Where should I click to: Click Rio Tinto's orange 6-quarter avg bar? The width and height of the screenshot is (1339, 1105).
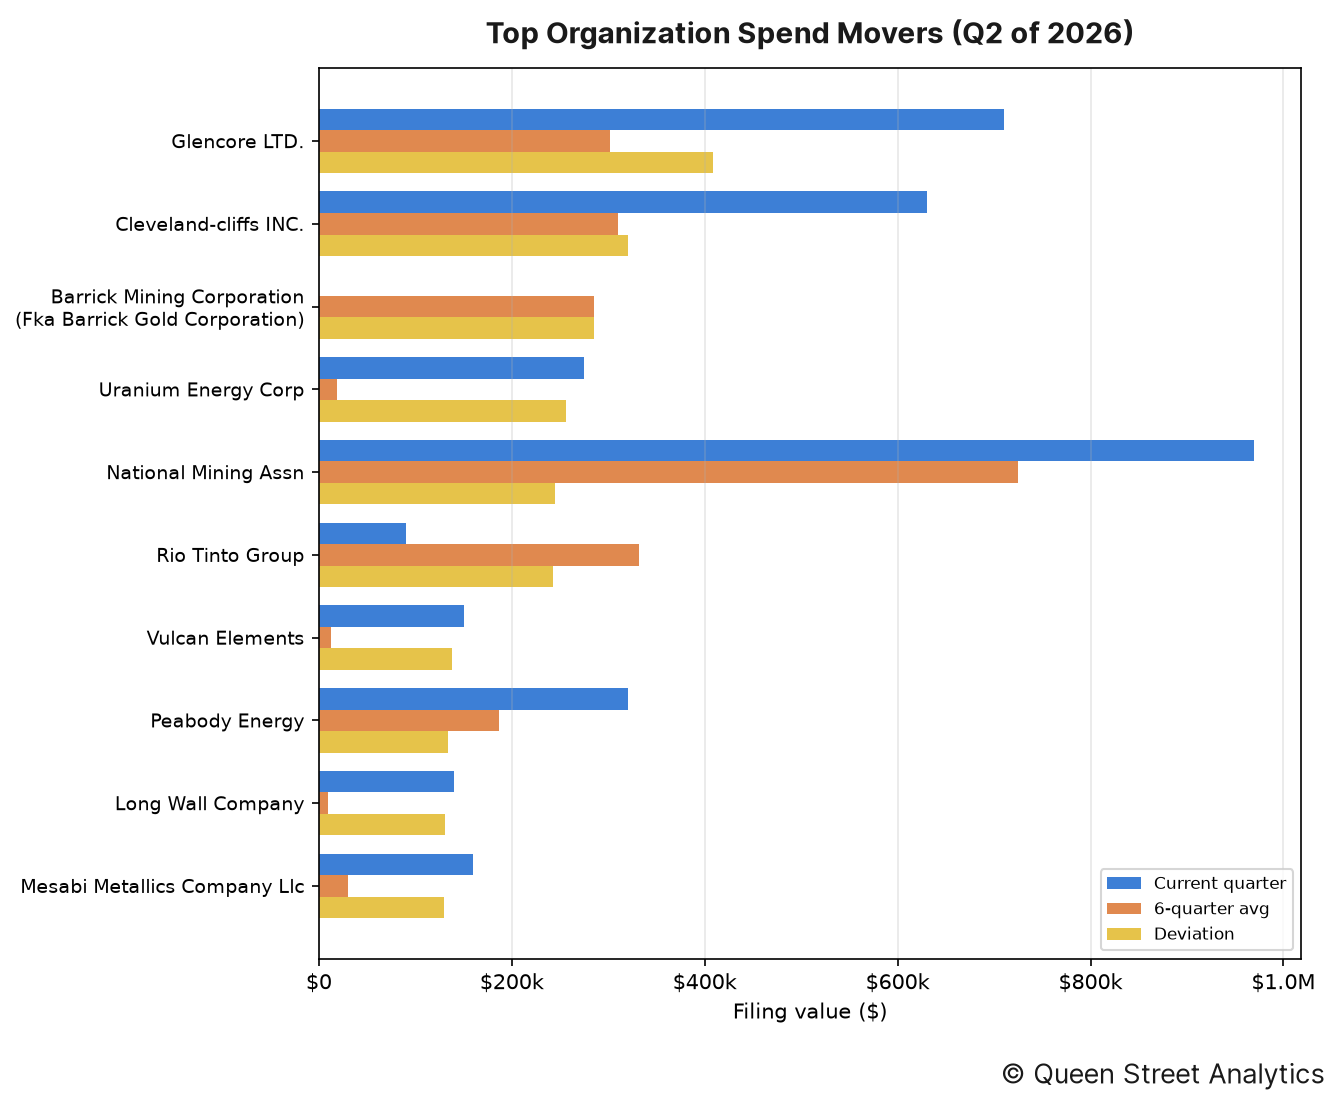479,555
